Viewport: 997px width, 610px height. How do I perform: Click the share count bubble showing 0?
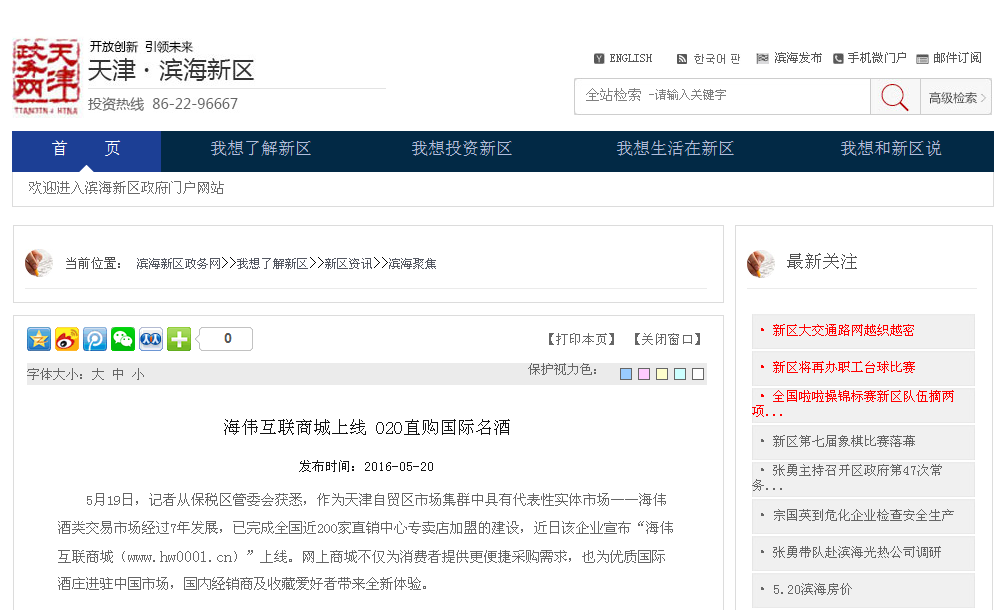pyautogui.click(x=226, y=339)
